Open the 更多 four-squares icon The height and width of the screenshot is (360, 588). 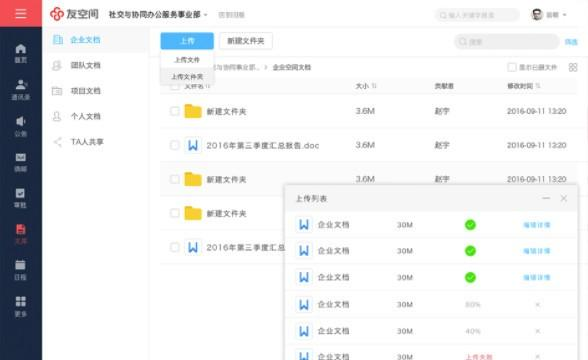[21, 301]
